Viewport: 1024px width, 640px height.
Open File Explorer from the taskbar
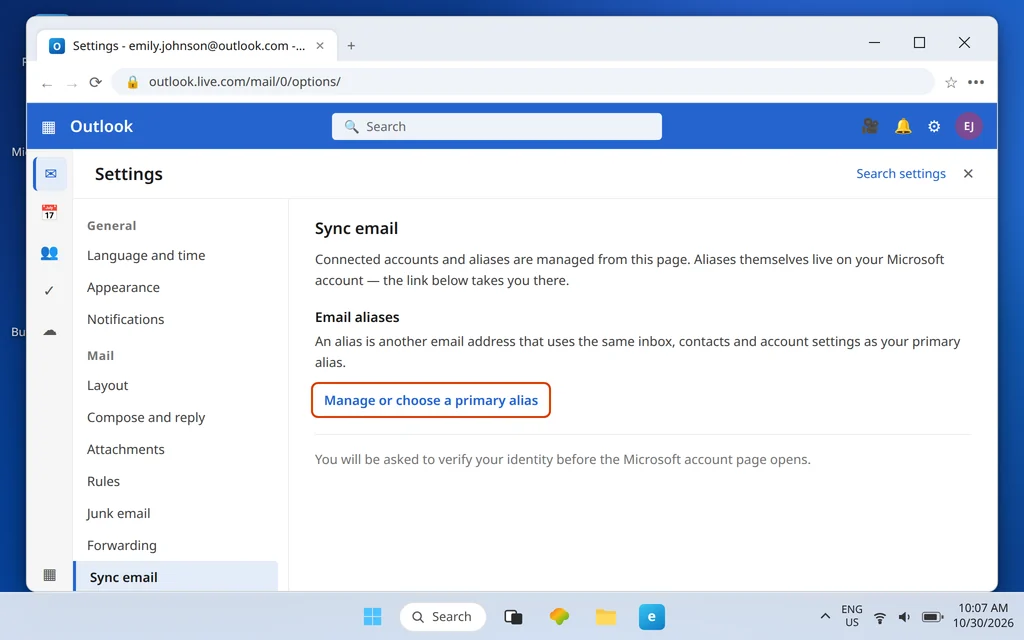point(605,616)
